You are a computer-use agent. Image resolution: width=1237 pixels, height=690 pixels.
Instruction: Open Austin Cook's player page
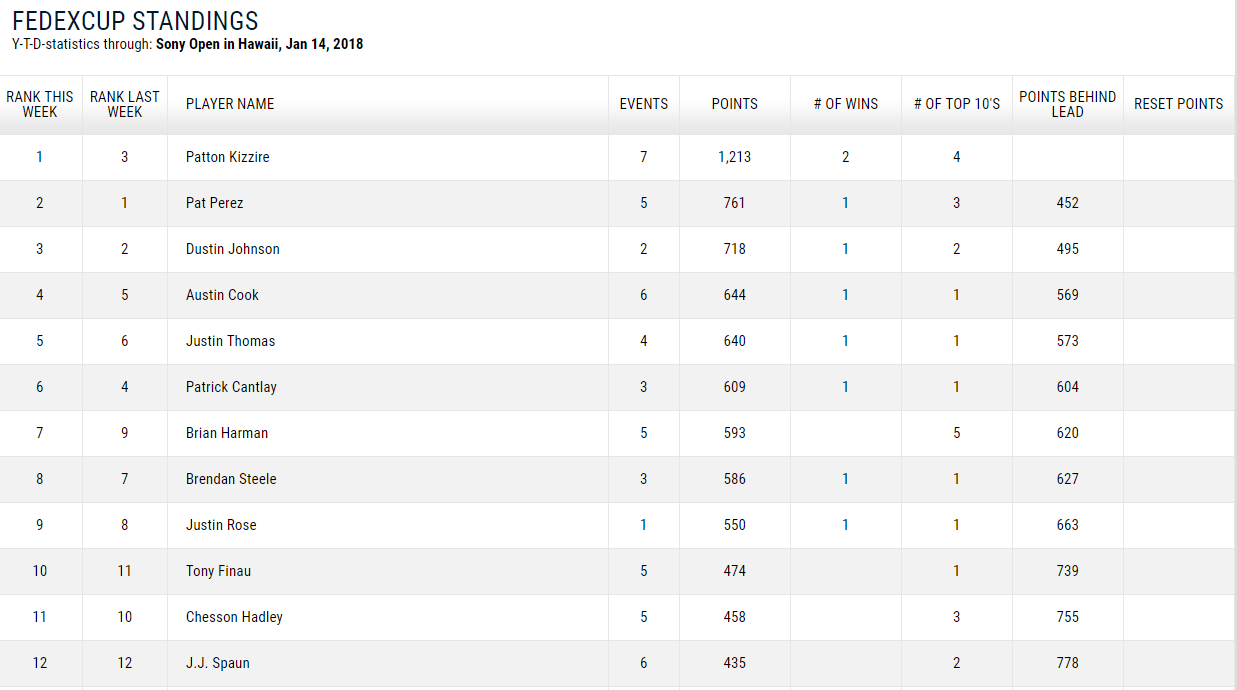[222, 295]
